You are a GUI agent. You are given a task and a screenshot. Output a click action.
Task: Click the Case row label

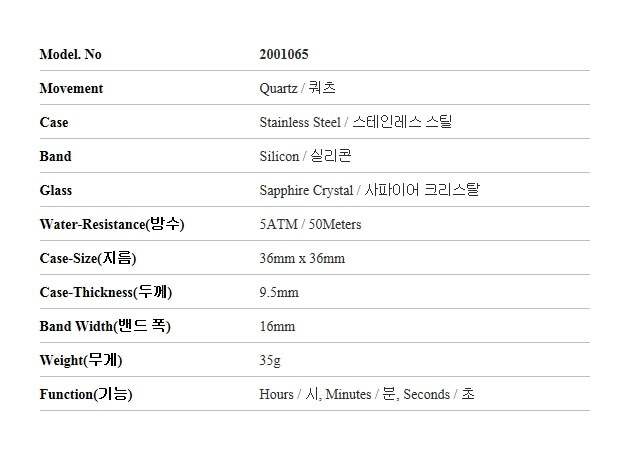click(x=54, y=122)
